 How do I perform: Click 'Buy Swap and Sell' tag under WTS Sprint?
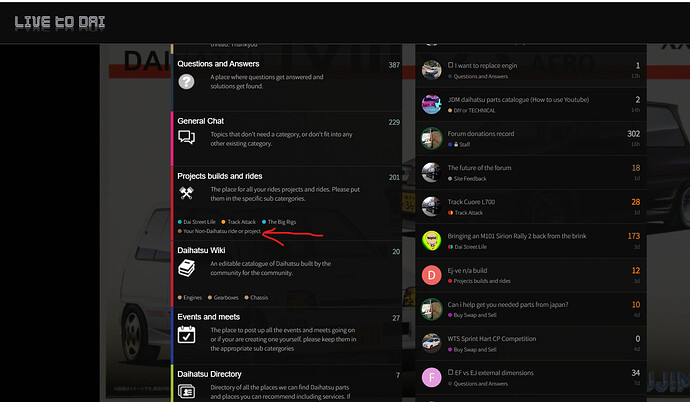472,350
